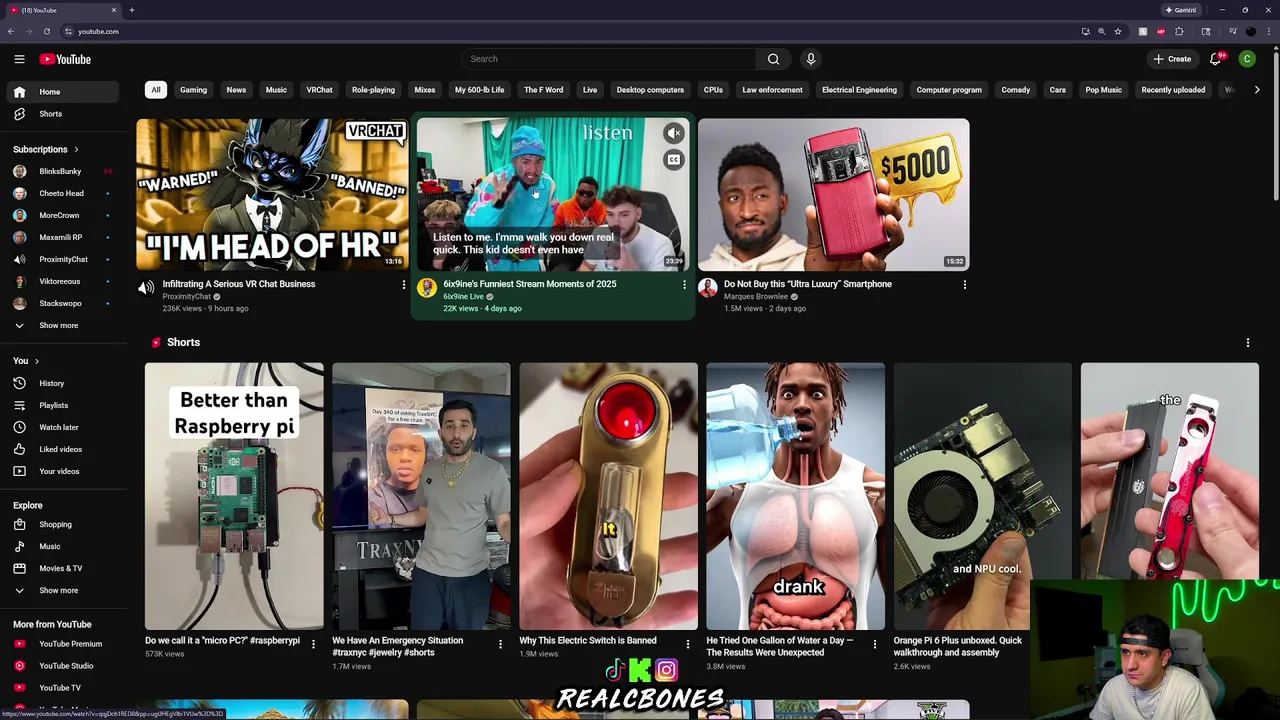
Task: Toggle captions on 6ix9ine video preview
Action: (x=674, y=160)
